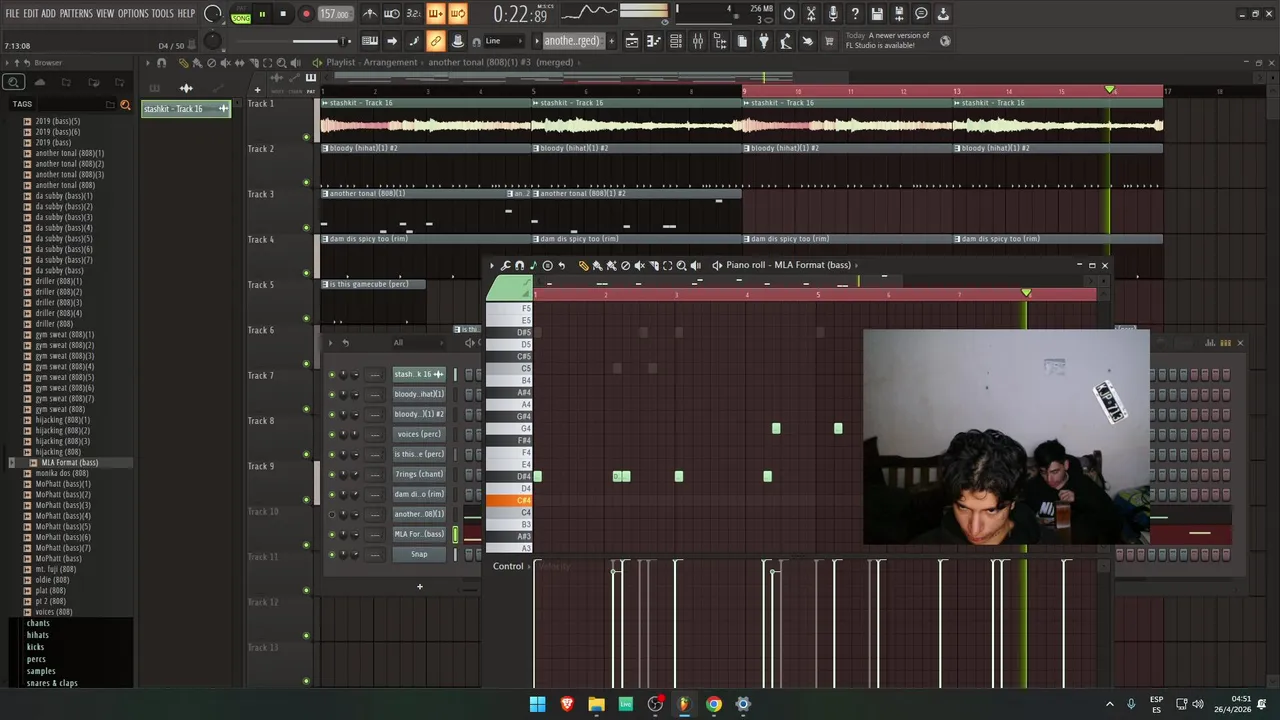Open the Channel rack icon
This screenshot has width=1280, height=720.
676,41
